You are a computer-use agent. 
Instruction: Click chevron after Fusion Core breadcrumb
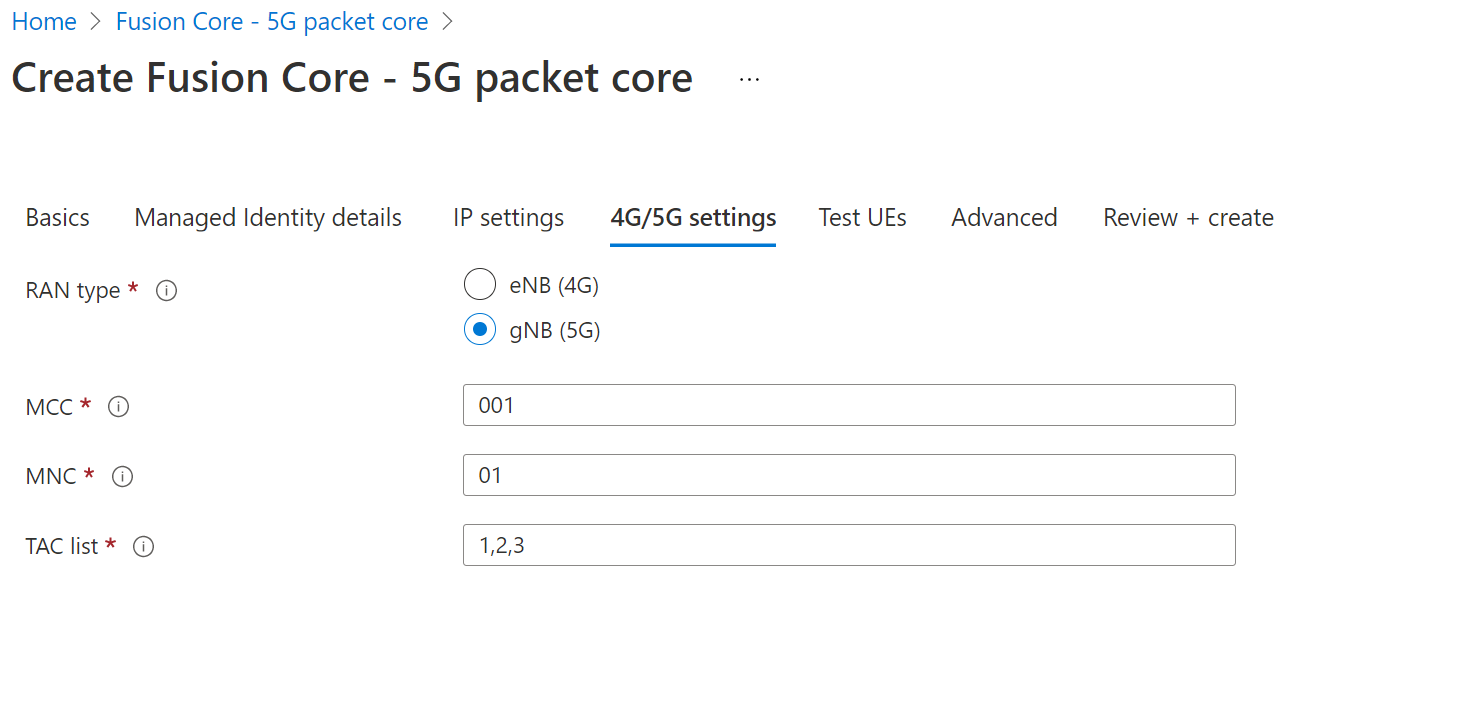coord(447,22)
